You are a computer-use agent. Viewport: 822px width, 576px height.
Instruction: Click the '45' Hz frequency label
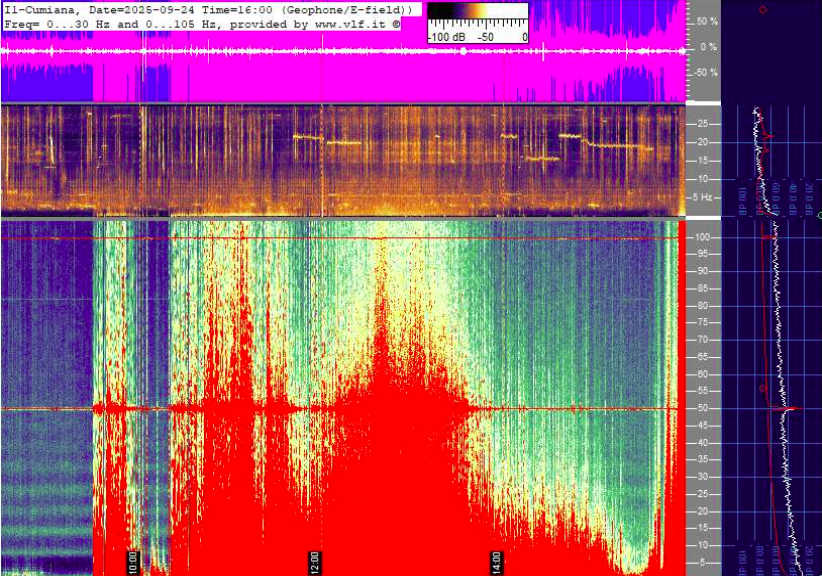[x=702, y=426]
